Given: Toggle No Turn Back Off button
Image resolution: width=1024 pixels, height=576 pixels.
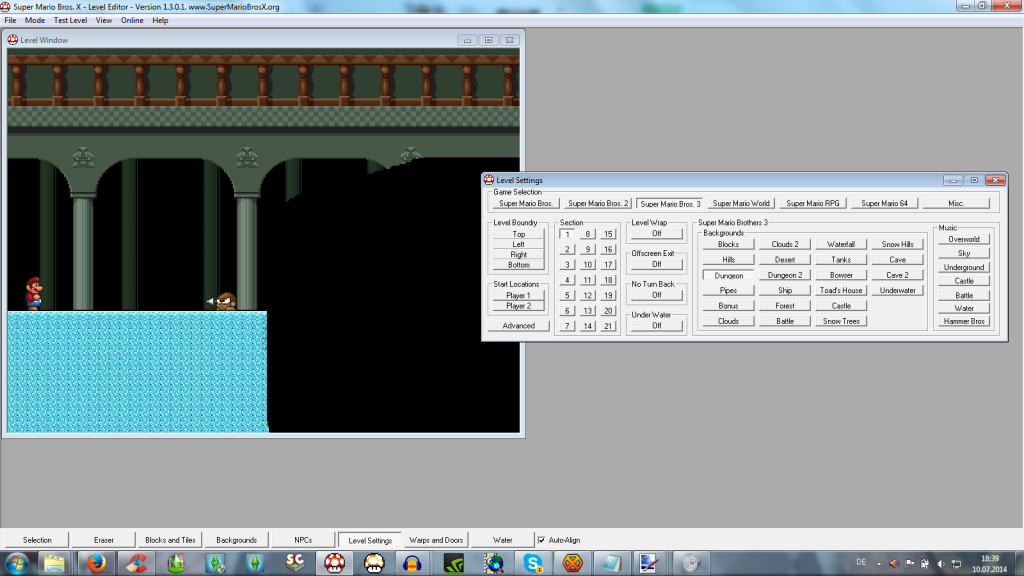Looking at the screenshot, I should [656, 295].
